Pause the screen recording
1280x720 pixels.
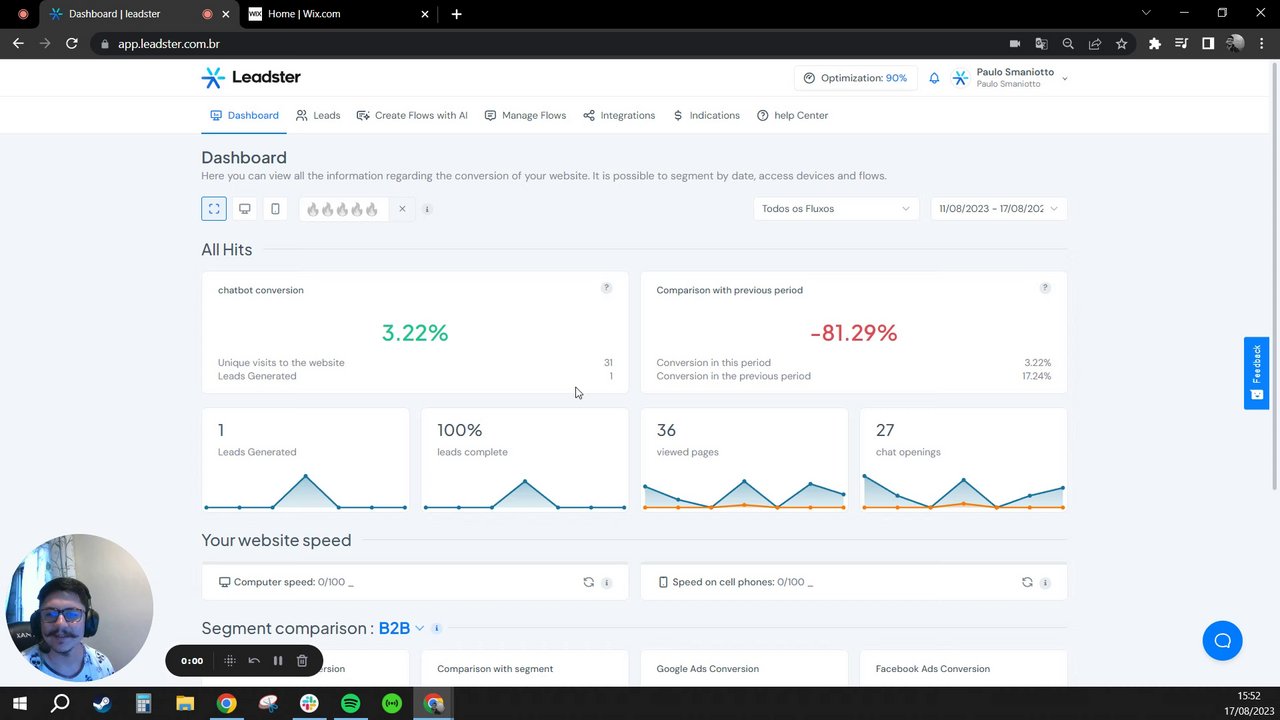coord(278,661)
